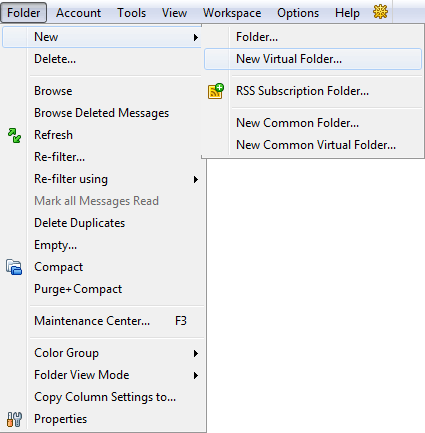Screen dimensions: 425x433
Task: Expand the Color Group submenu arrow
Action: 196,353
